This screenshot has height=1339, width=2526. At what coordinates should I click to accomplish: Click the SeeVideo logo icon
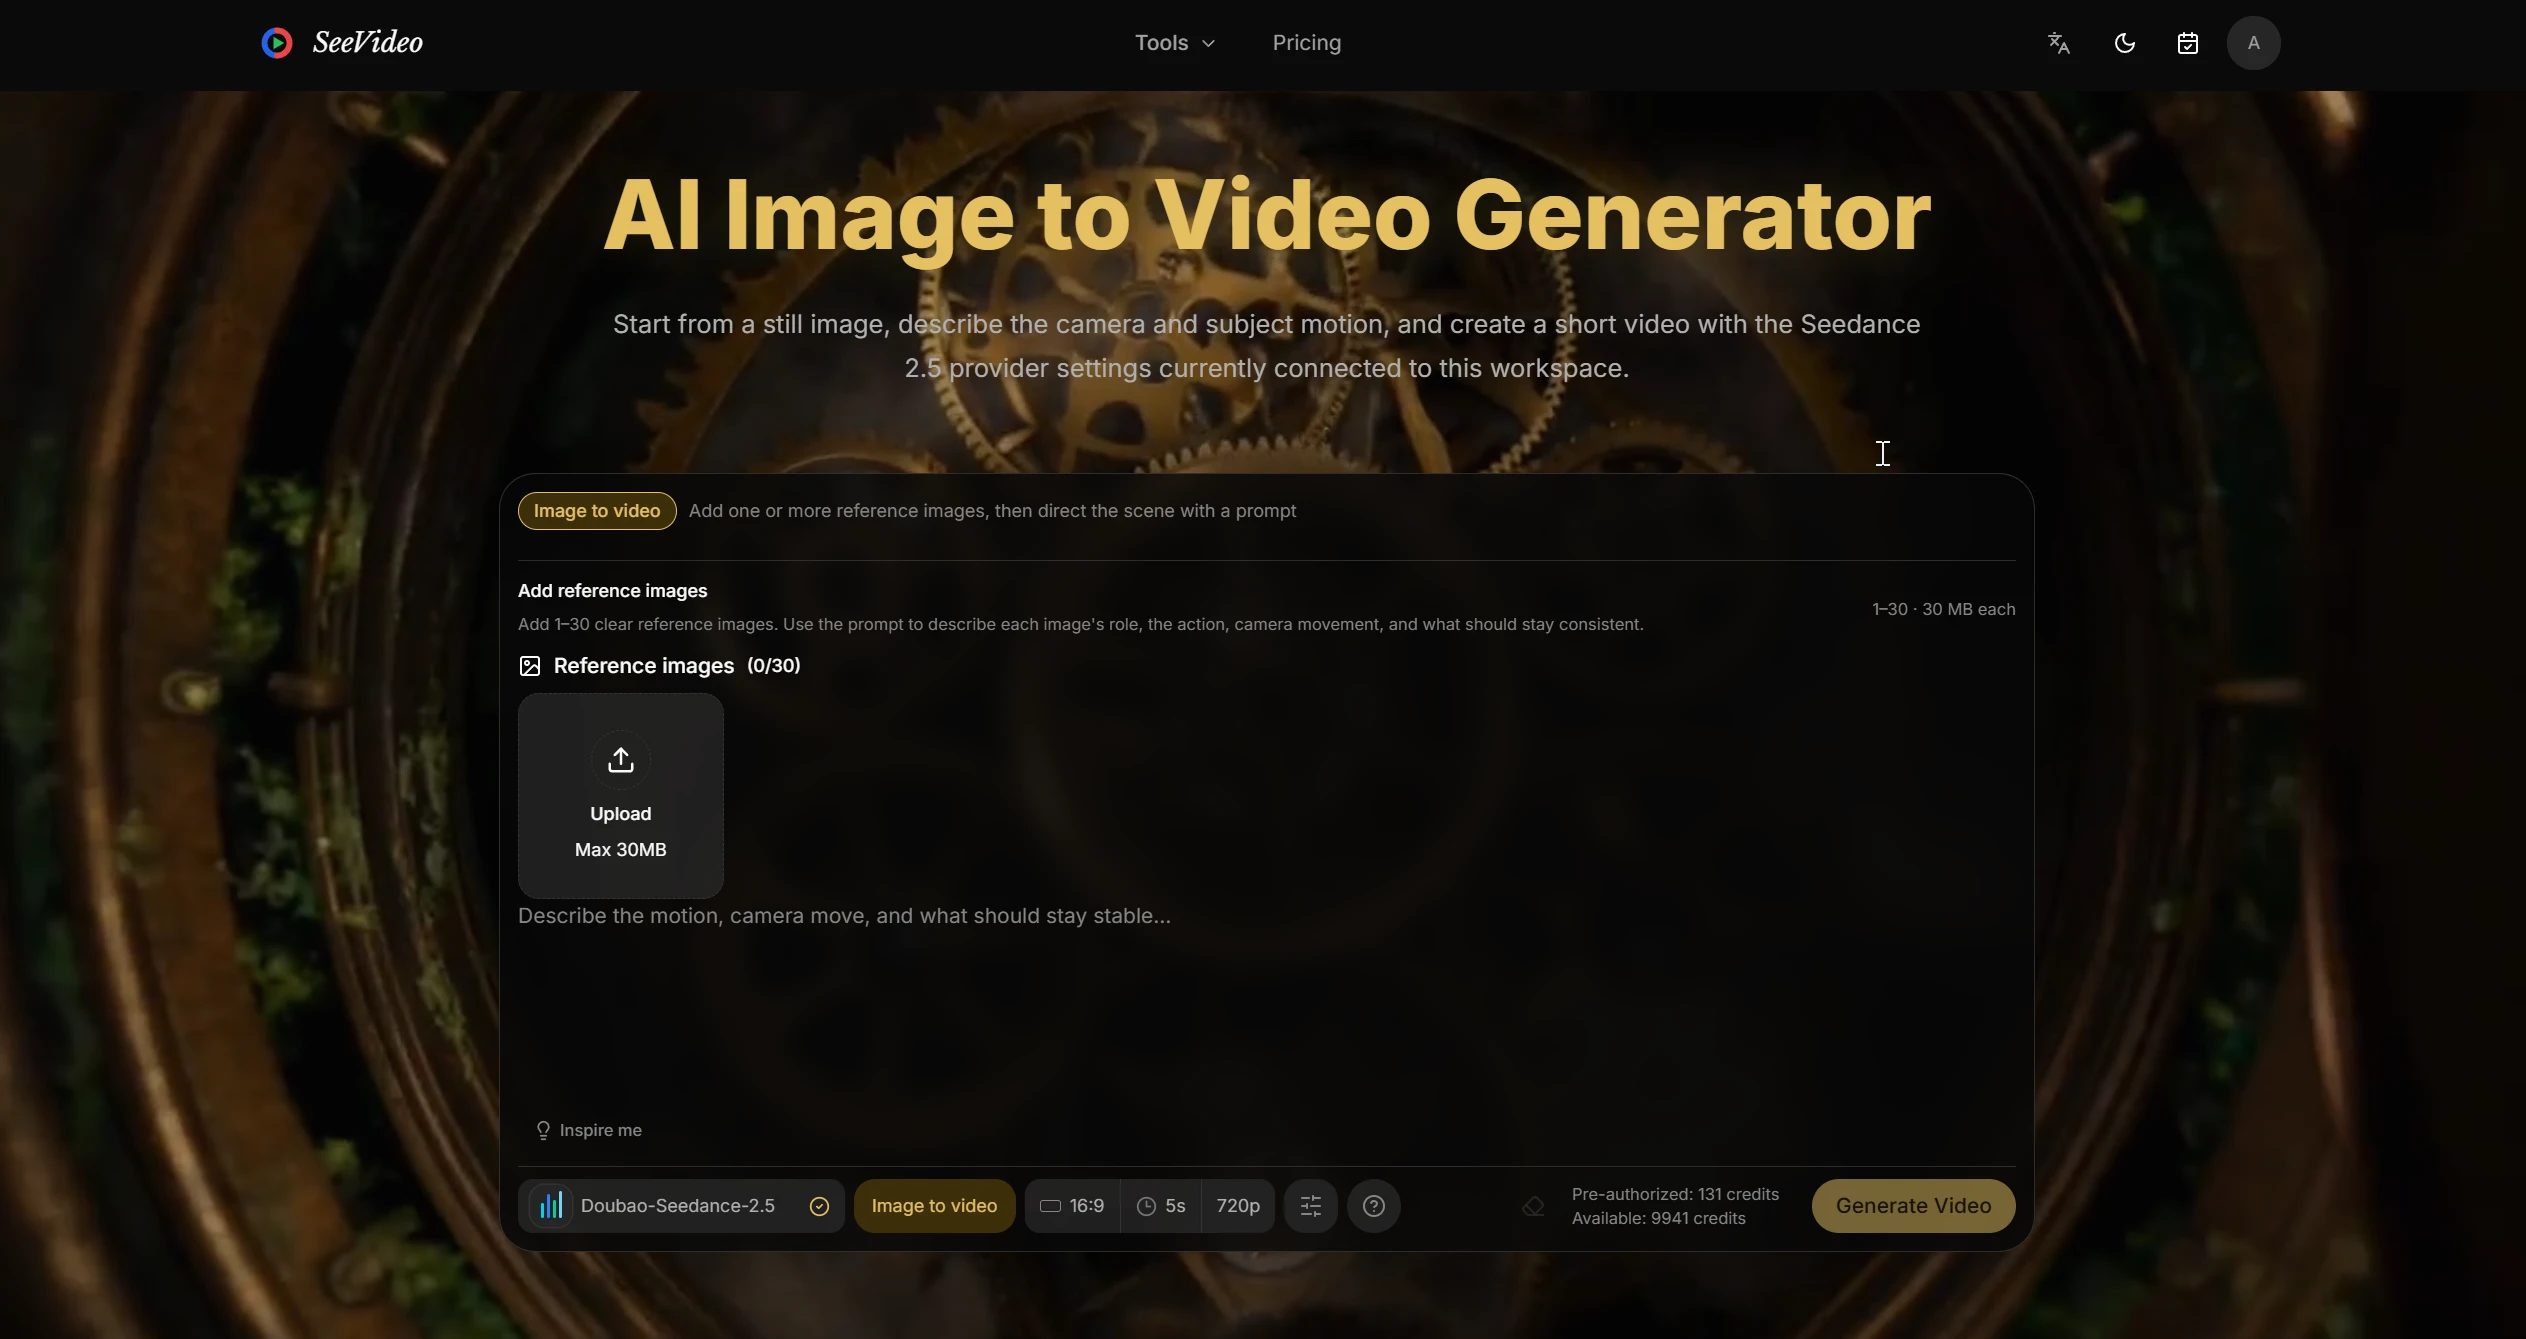pos(277,43)
